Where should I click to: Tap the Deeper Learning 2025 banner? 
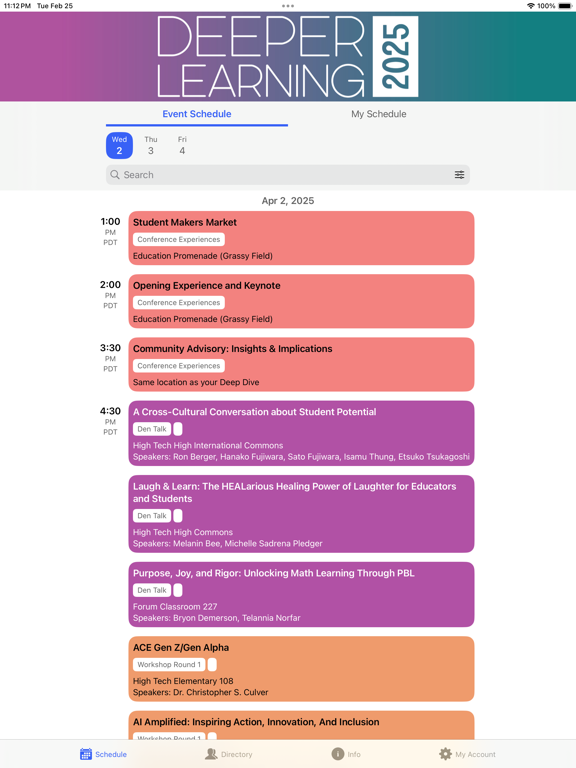click(288, 56)
